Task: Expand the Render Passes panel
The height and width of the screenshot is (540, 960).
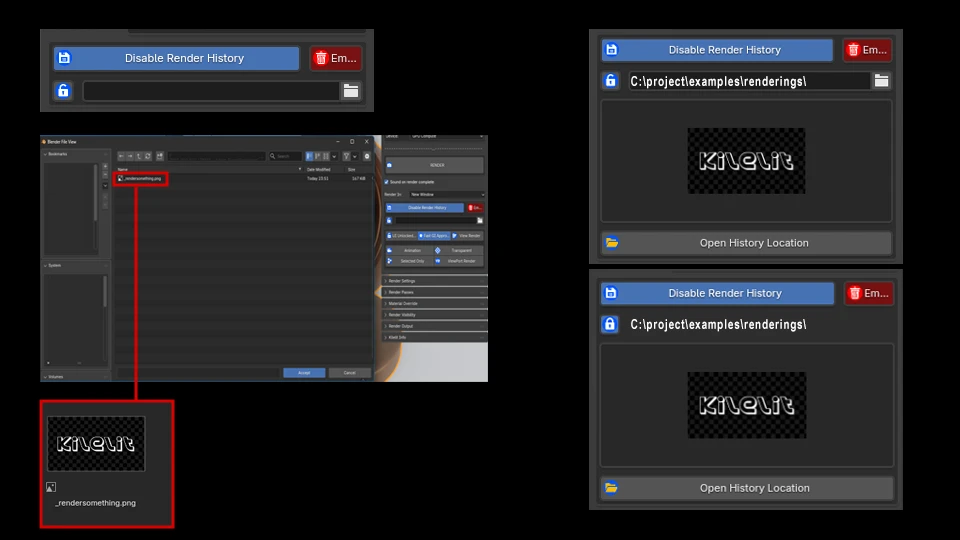Action: tap(435, 292)
